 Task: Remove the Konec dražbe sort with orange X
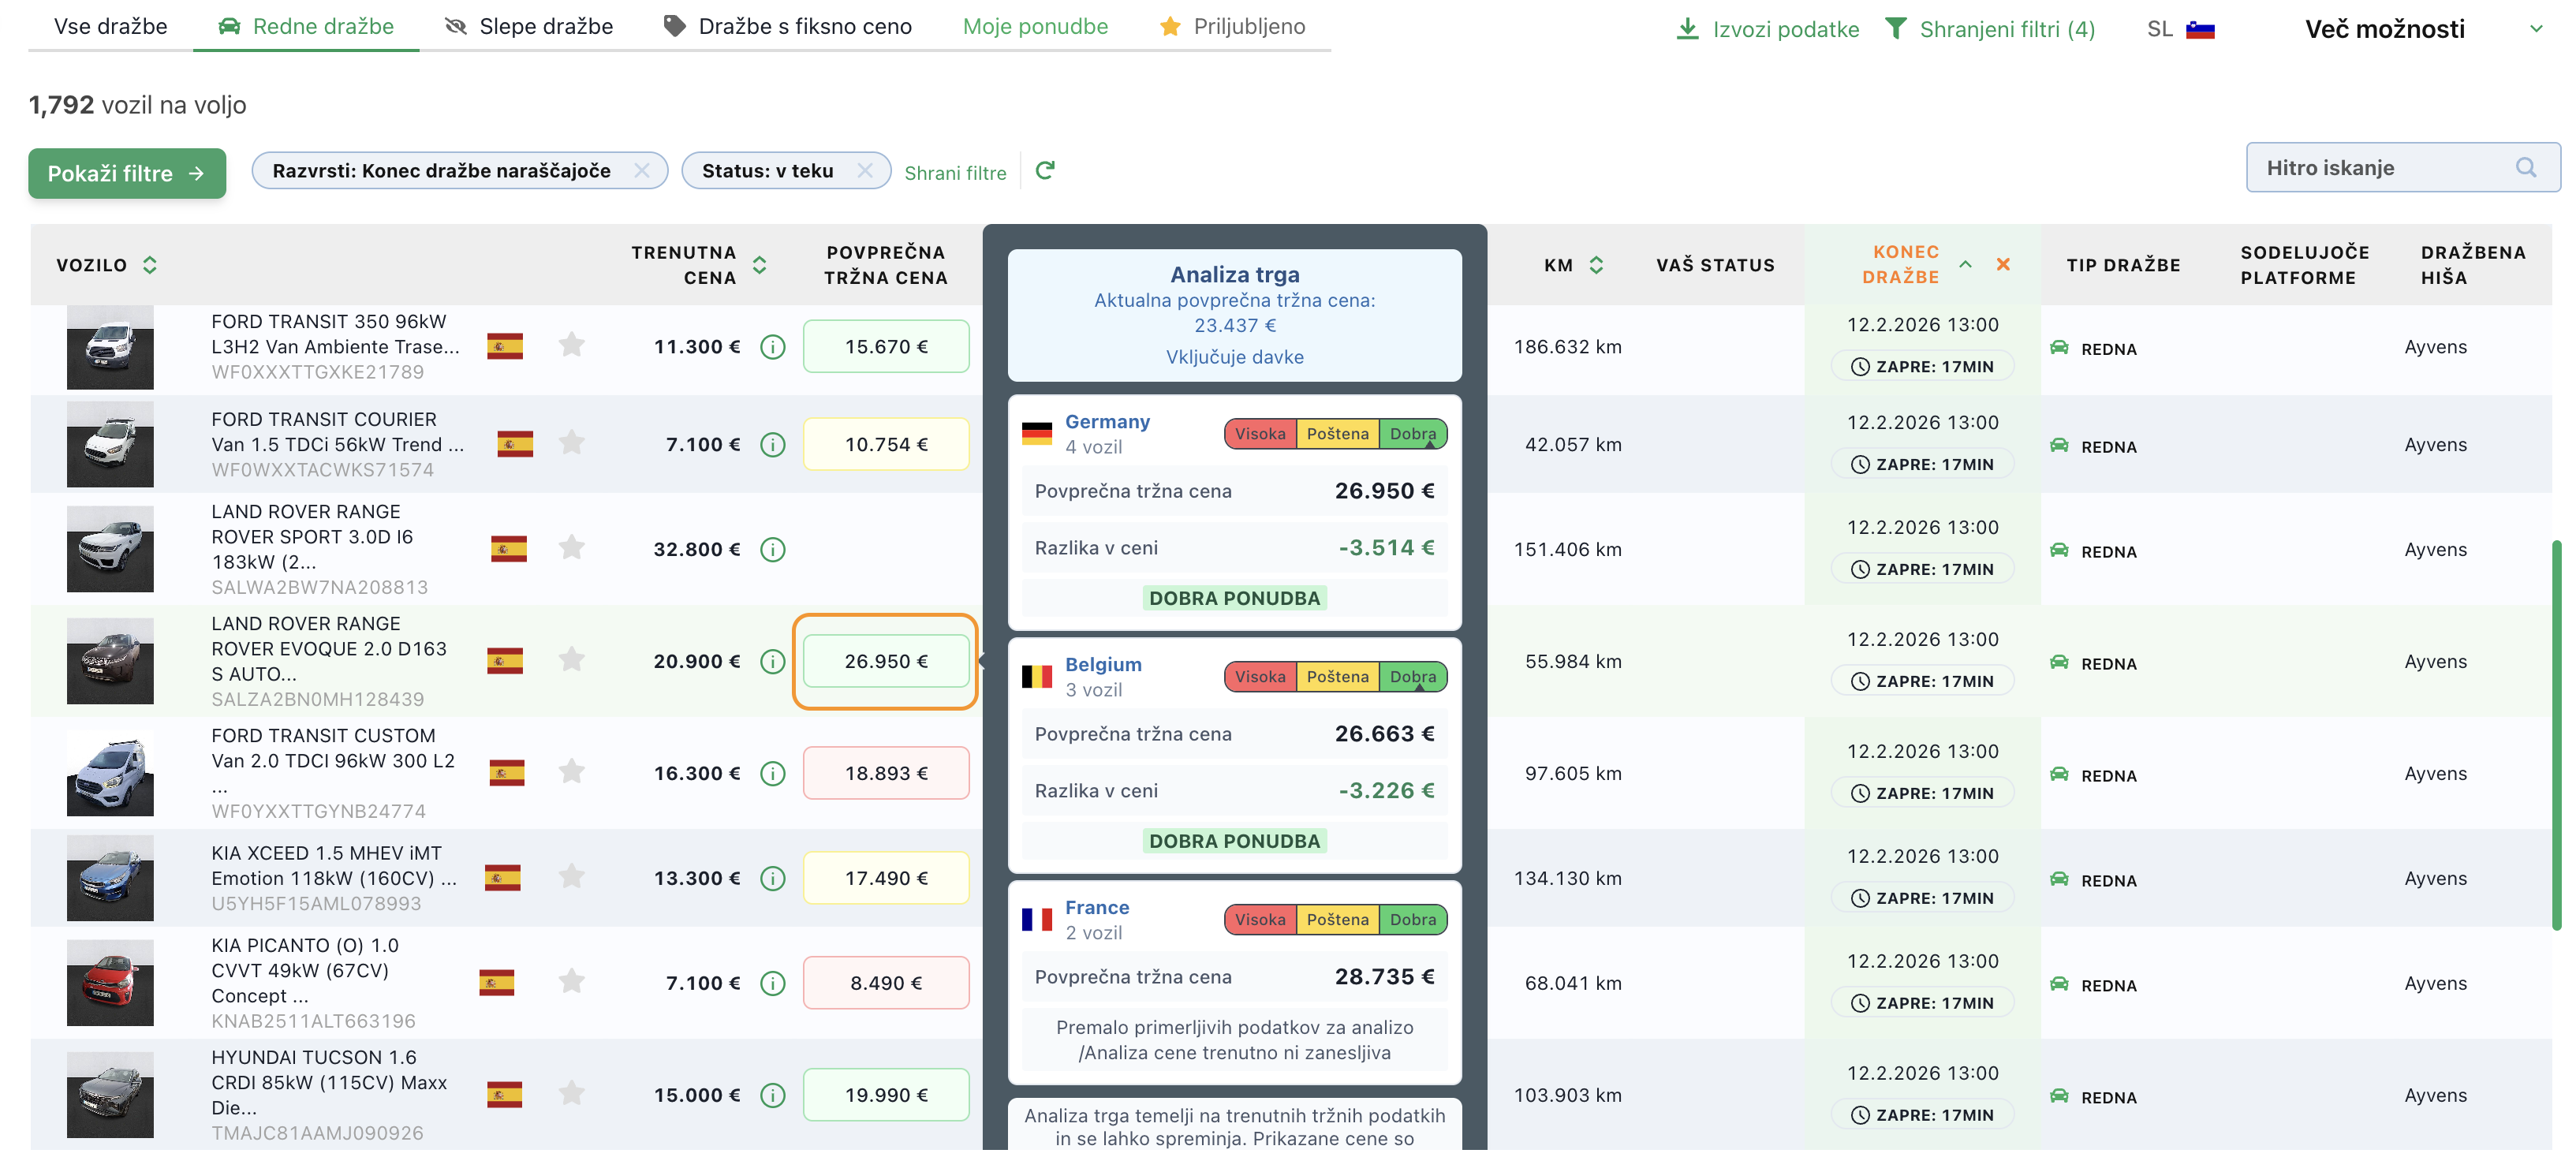2002,264
